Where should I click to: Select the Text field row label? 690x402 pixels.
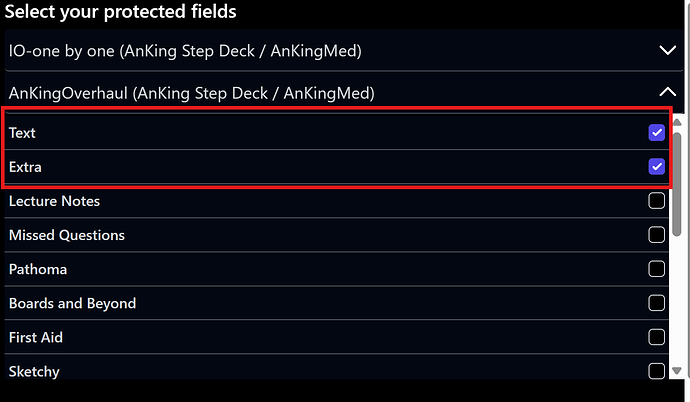click(x=22, y=133)
